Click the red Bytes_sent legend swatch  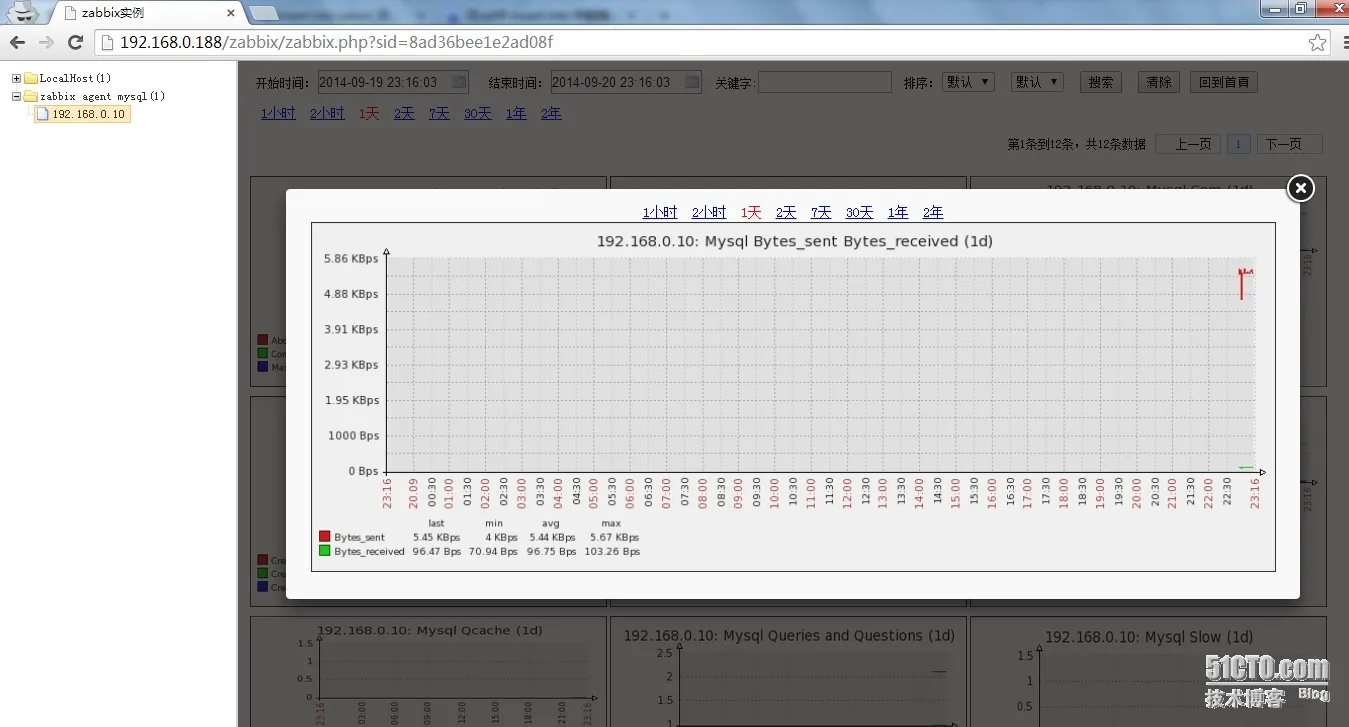pos(324,537)
